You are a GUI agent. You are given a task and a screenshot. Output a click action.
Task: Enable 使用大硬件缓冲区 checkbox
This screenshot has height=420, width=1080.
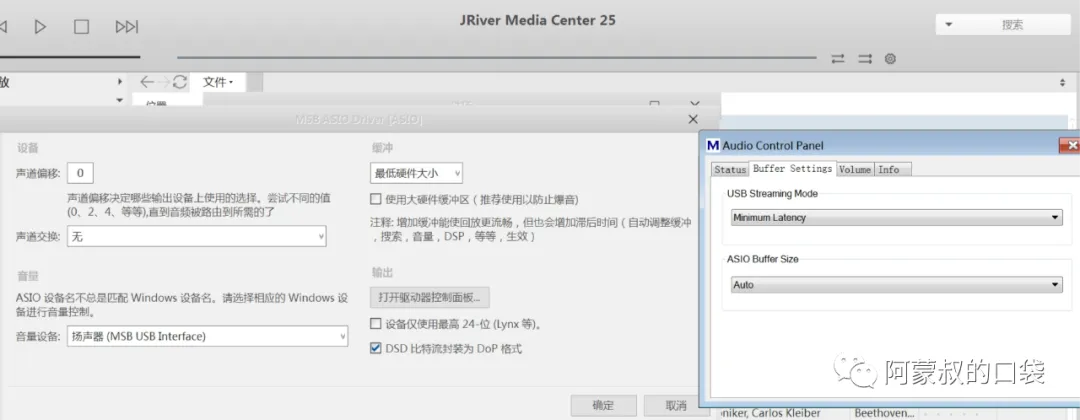(375, 200)
